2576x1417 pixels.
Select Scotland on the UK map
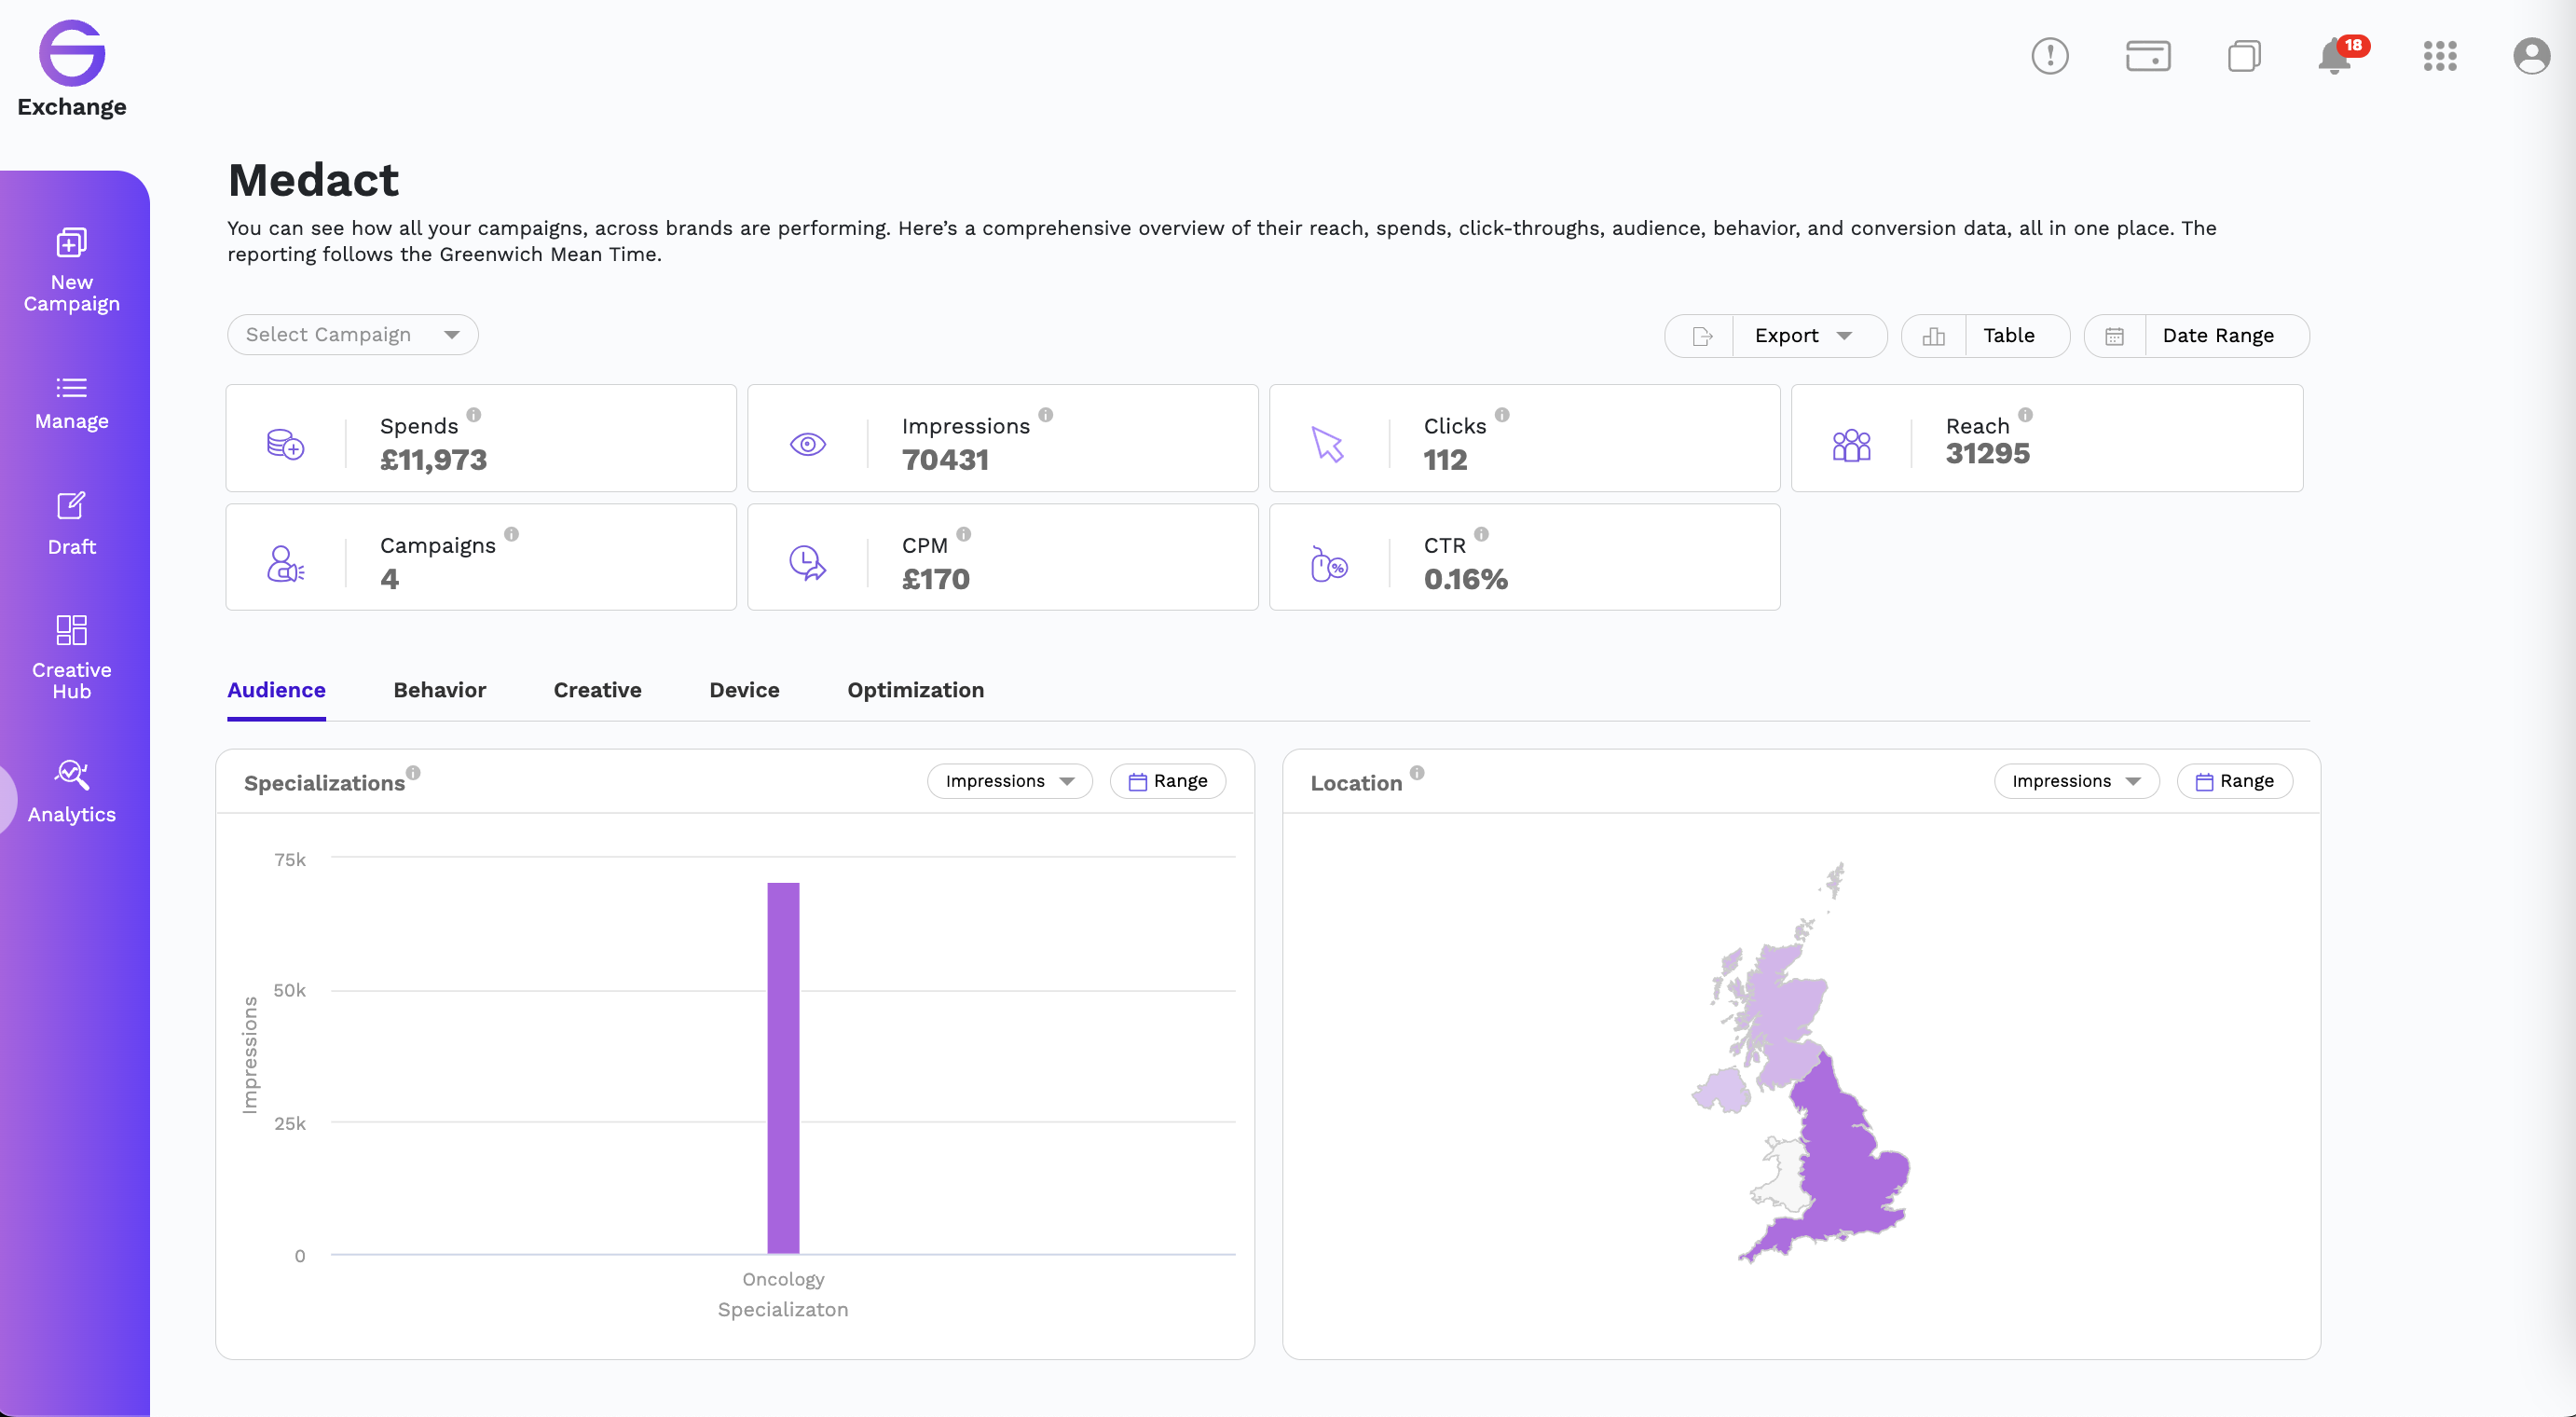click(1785, 1010)
